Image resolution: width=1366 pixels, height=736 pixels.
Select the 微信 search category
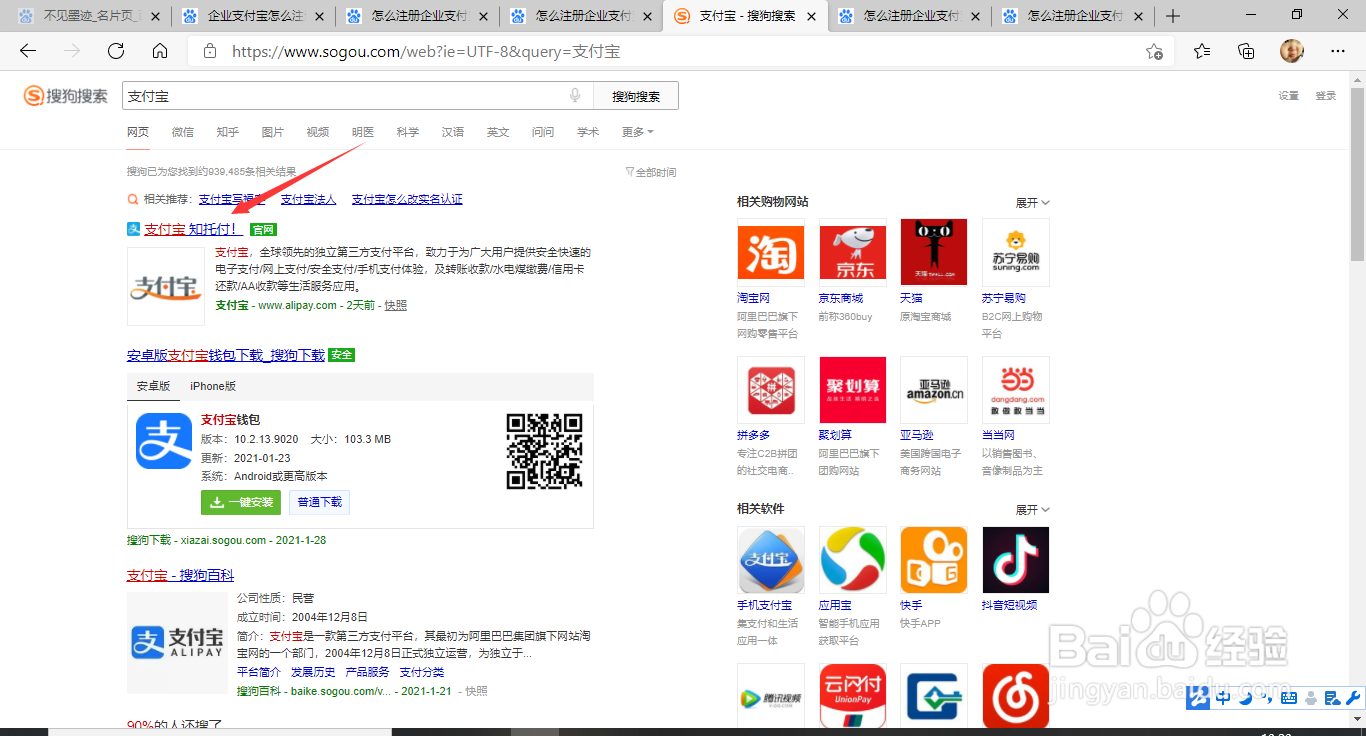(x=183, y=132)
